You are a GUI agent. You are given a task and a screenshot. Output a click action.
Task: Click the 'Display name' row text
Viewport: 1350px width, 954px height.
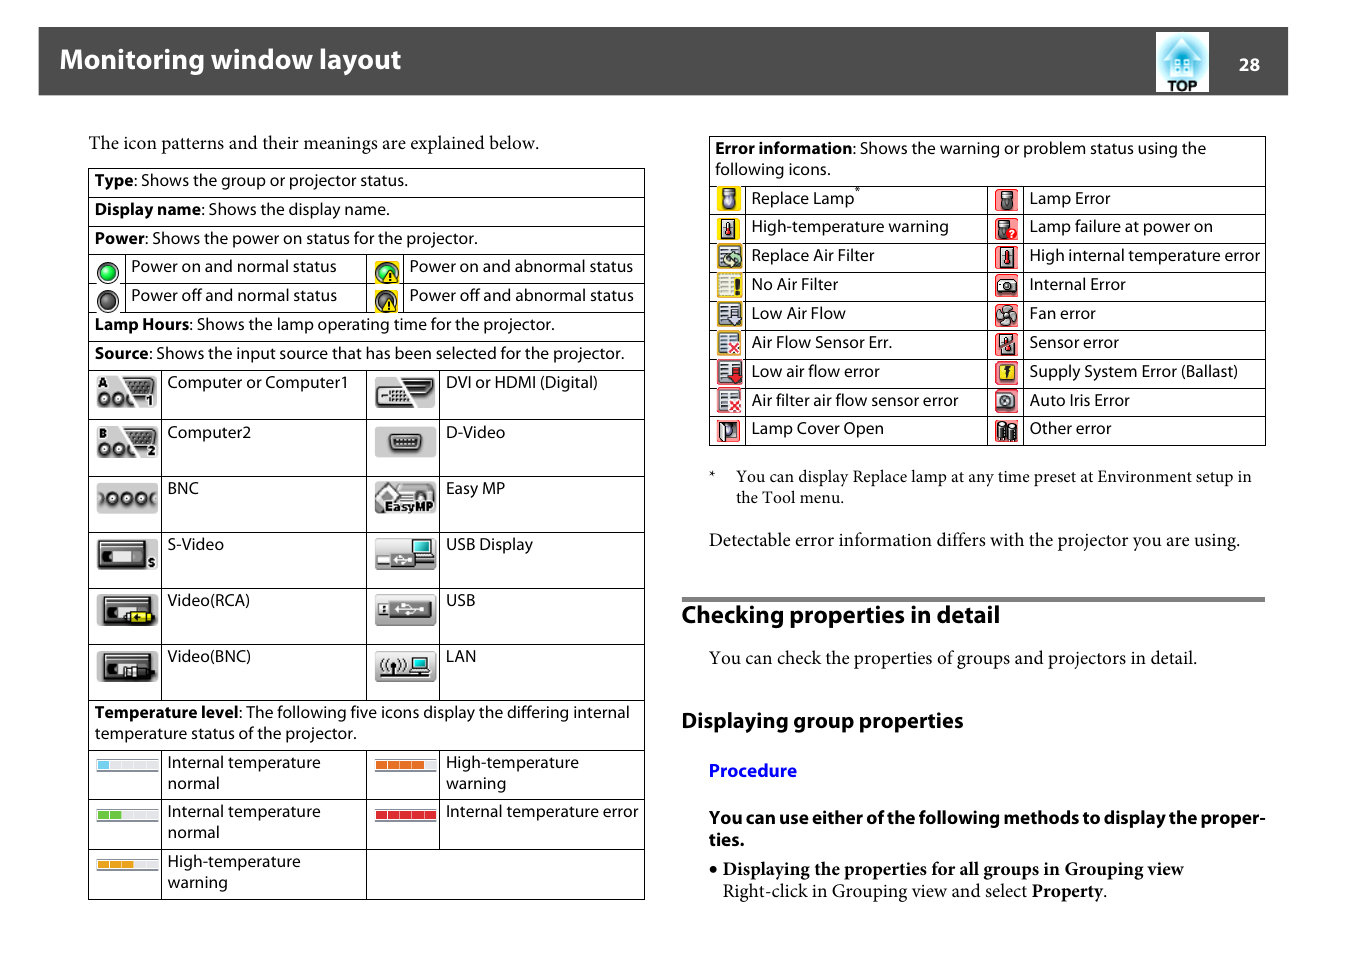pyautogui.click(x=242, y=210)
